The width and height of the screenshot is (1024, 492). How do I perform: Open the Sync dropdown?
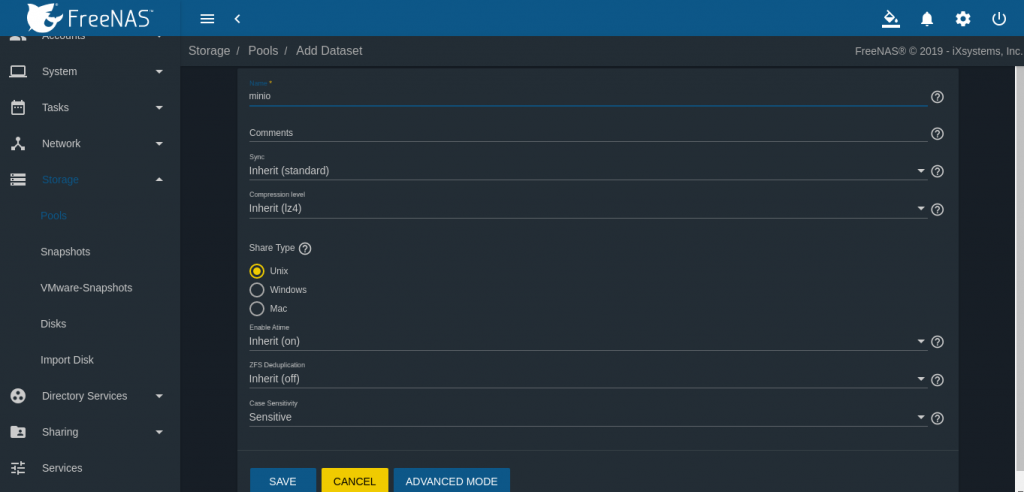(586, 171)
